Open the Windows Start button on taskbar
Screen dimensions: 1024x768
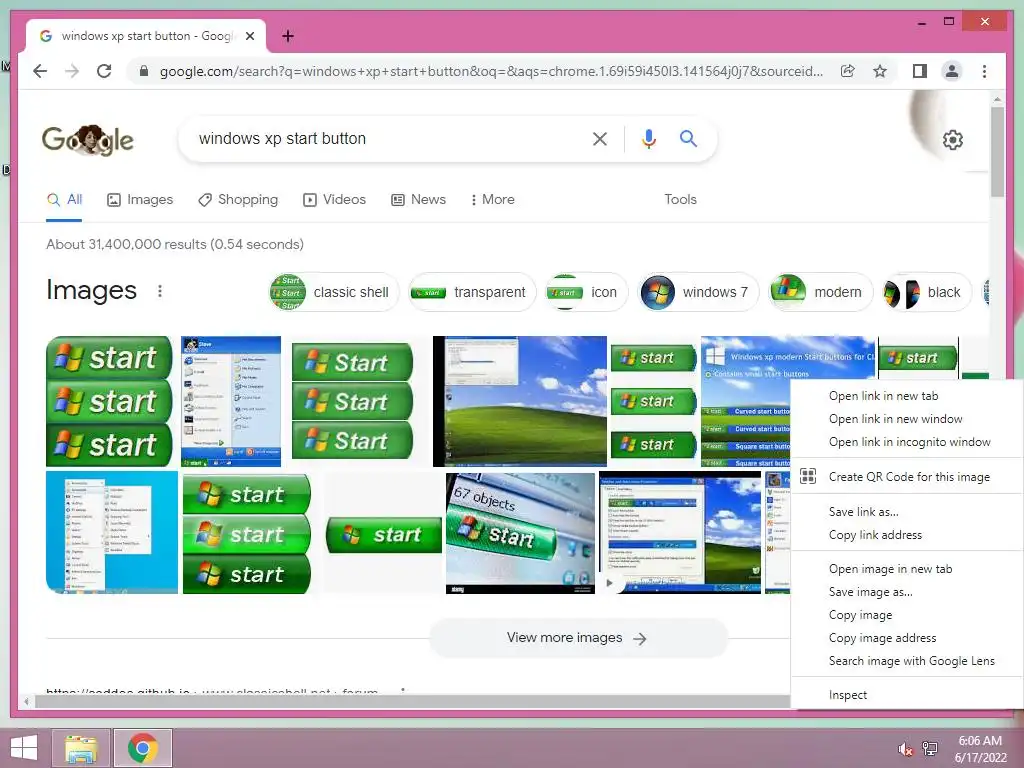pos(24,748)
